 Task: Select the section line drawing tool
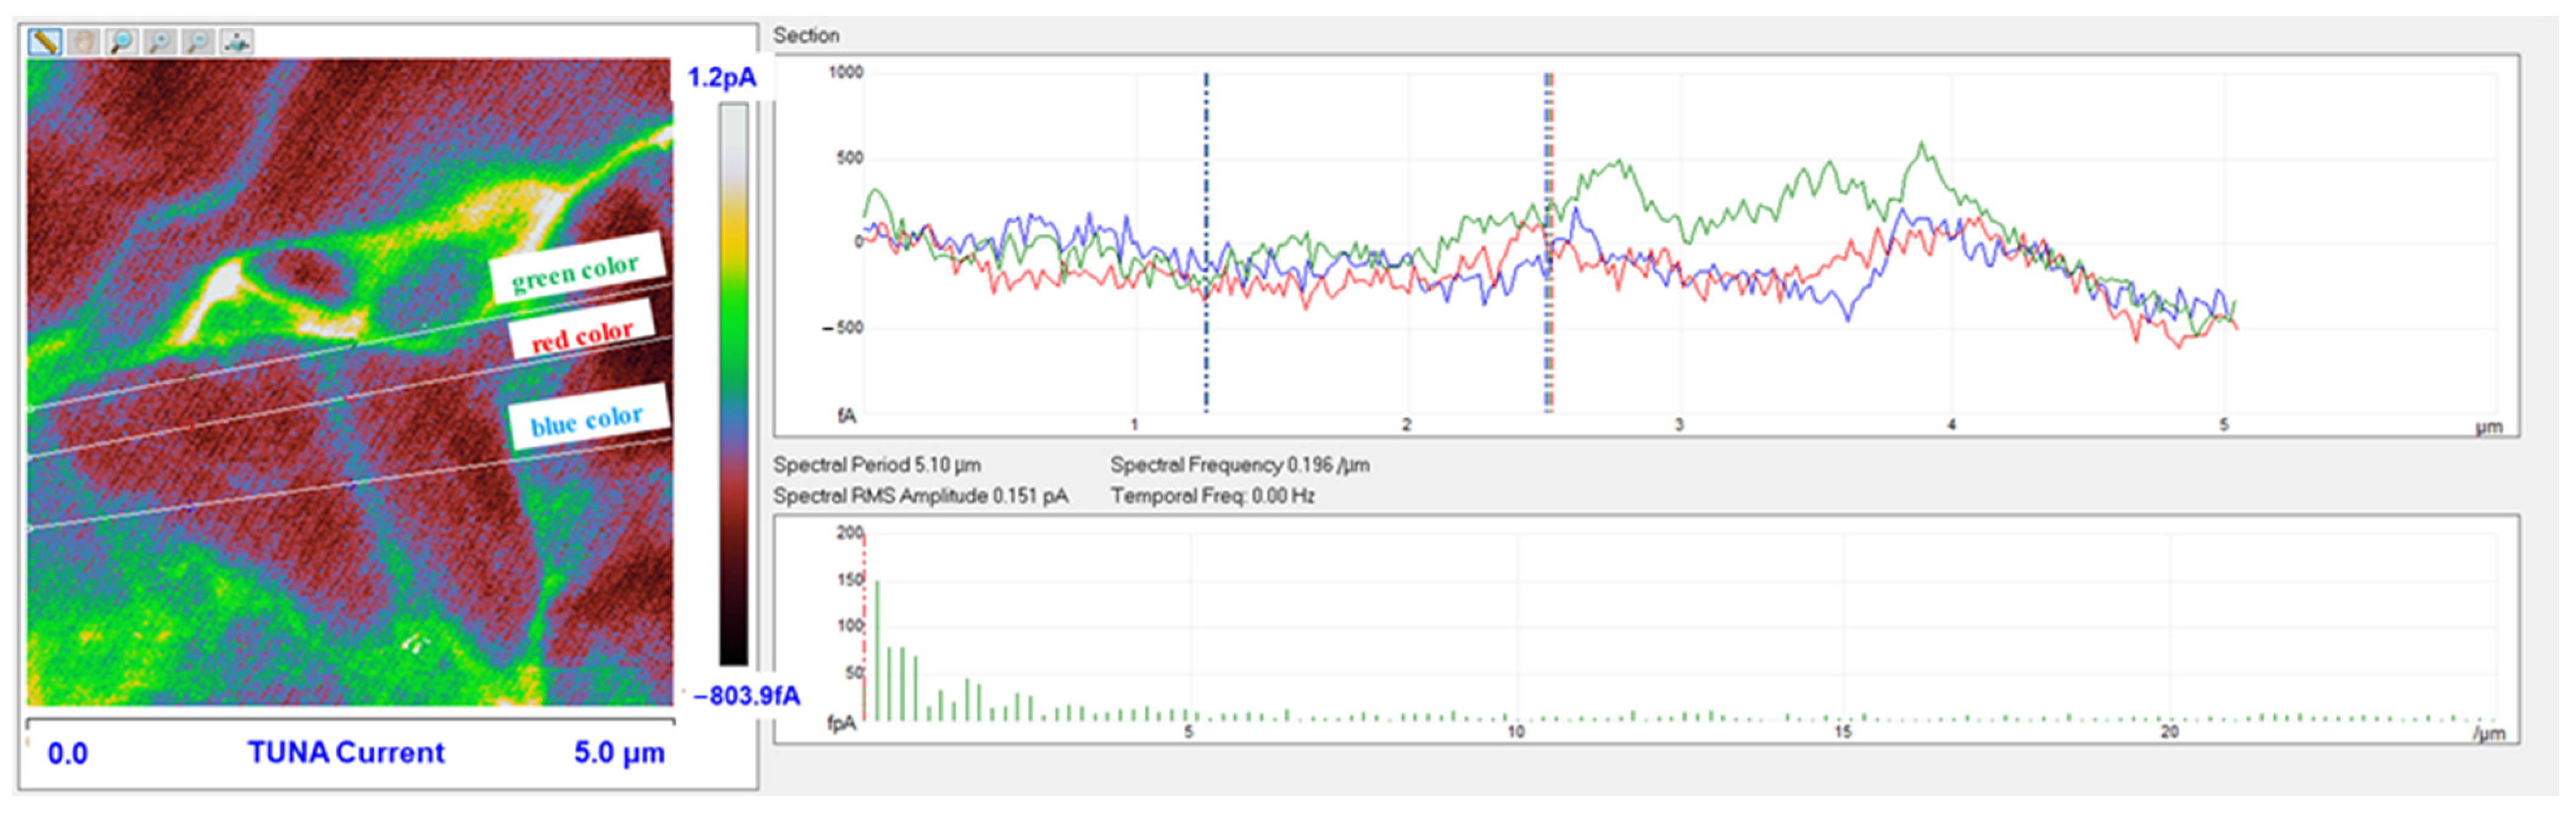point(44,41)
